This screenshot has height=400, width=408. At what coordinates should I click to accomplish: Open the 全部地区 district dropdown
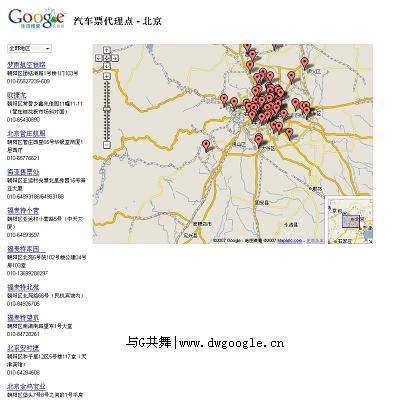pyautogui.click(x=29, y=49)
